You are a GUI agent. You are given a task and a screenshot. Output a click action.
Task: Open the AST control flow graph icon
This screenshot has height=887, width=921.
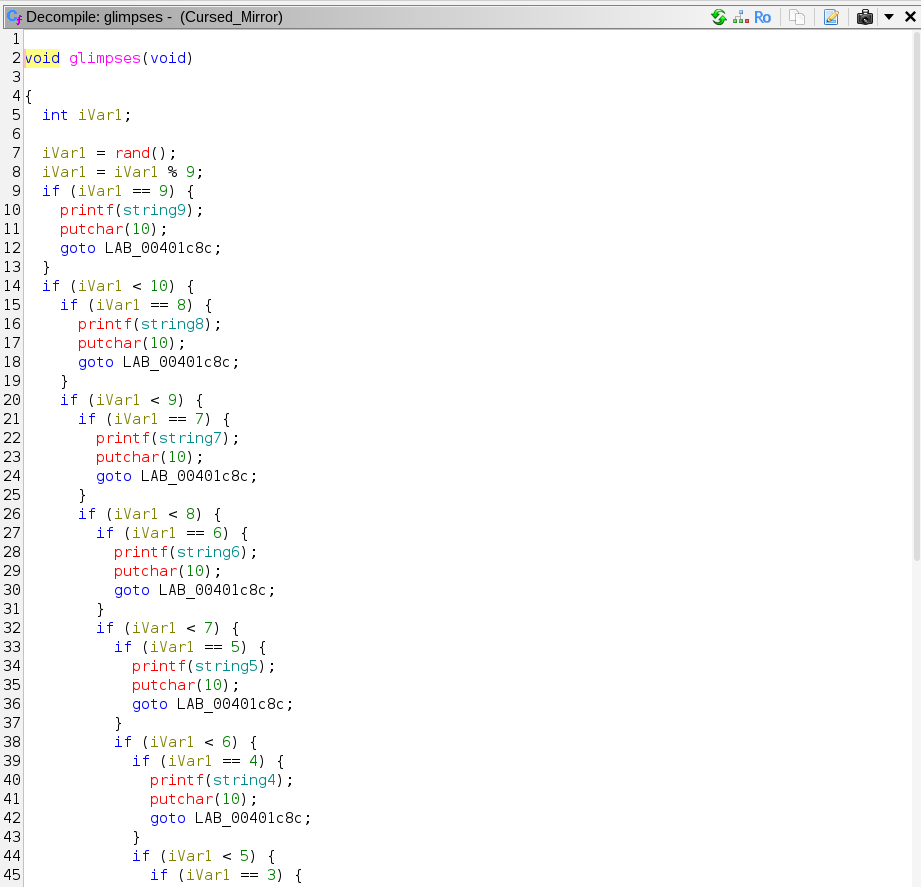coord(740,17)
